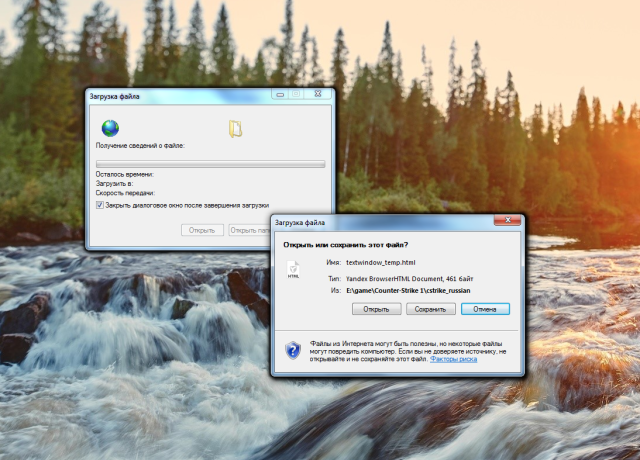Click the blue security shield icon
The height and width of the screenshot is (460, 640).
(x=293, y=351)
